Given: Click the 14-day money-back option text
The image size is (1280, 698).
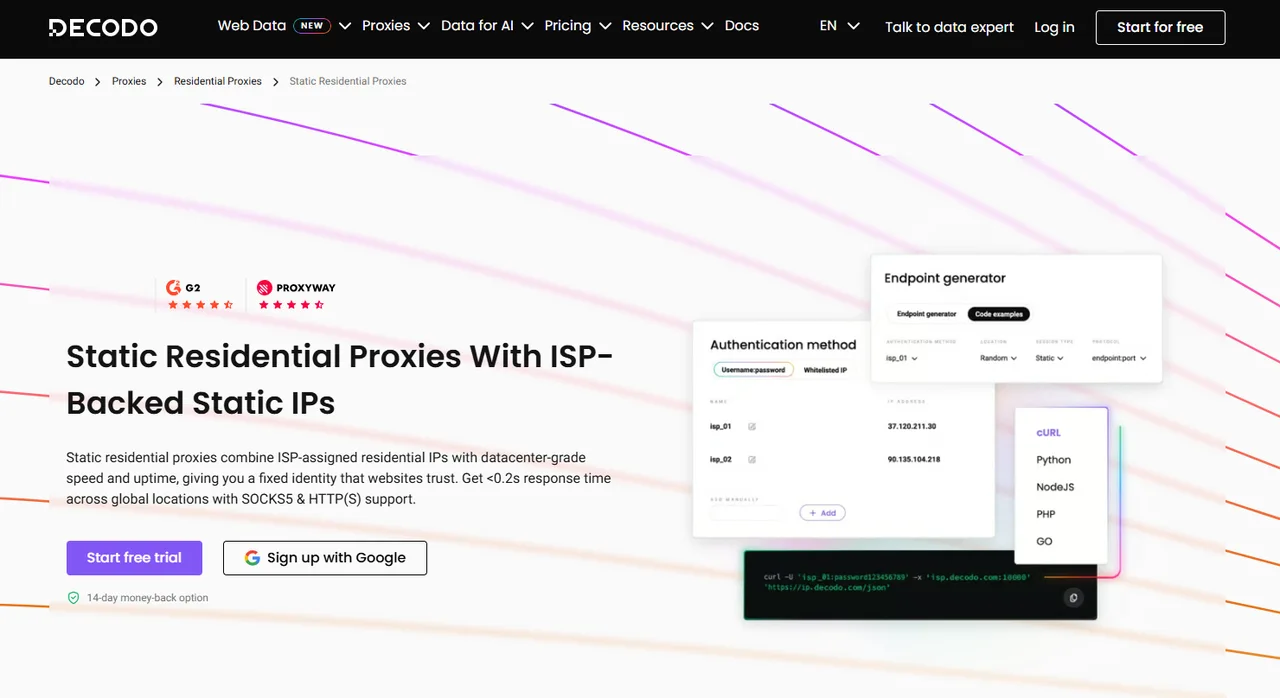Looking at the screenshot, I should [148, 598].
